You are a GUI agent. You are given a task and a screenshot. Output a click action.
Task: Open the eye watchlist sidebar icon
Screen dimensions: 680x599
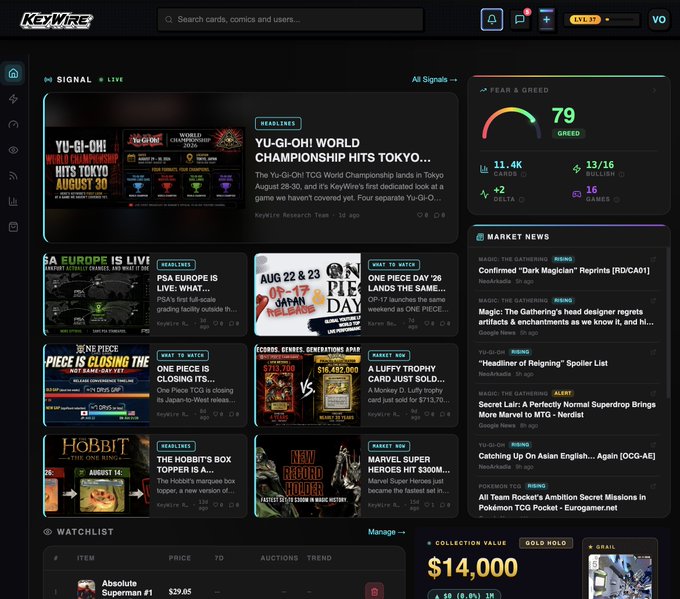[x=13, y=150]
